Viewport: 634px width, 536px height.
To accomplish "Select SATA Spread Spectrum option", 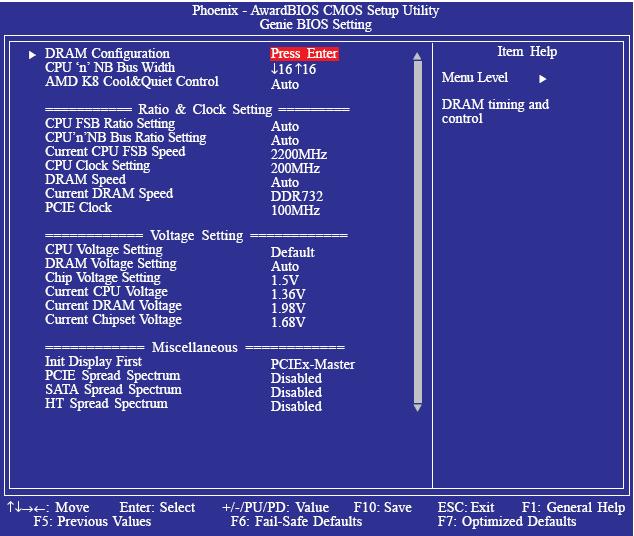I will coord(113,390).
